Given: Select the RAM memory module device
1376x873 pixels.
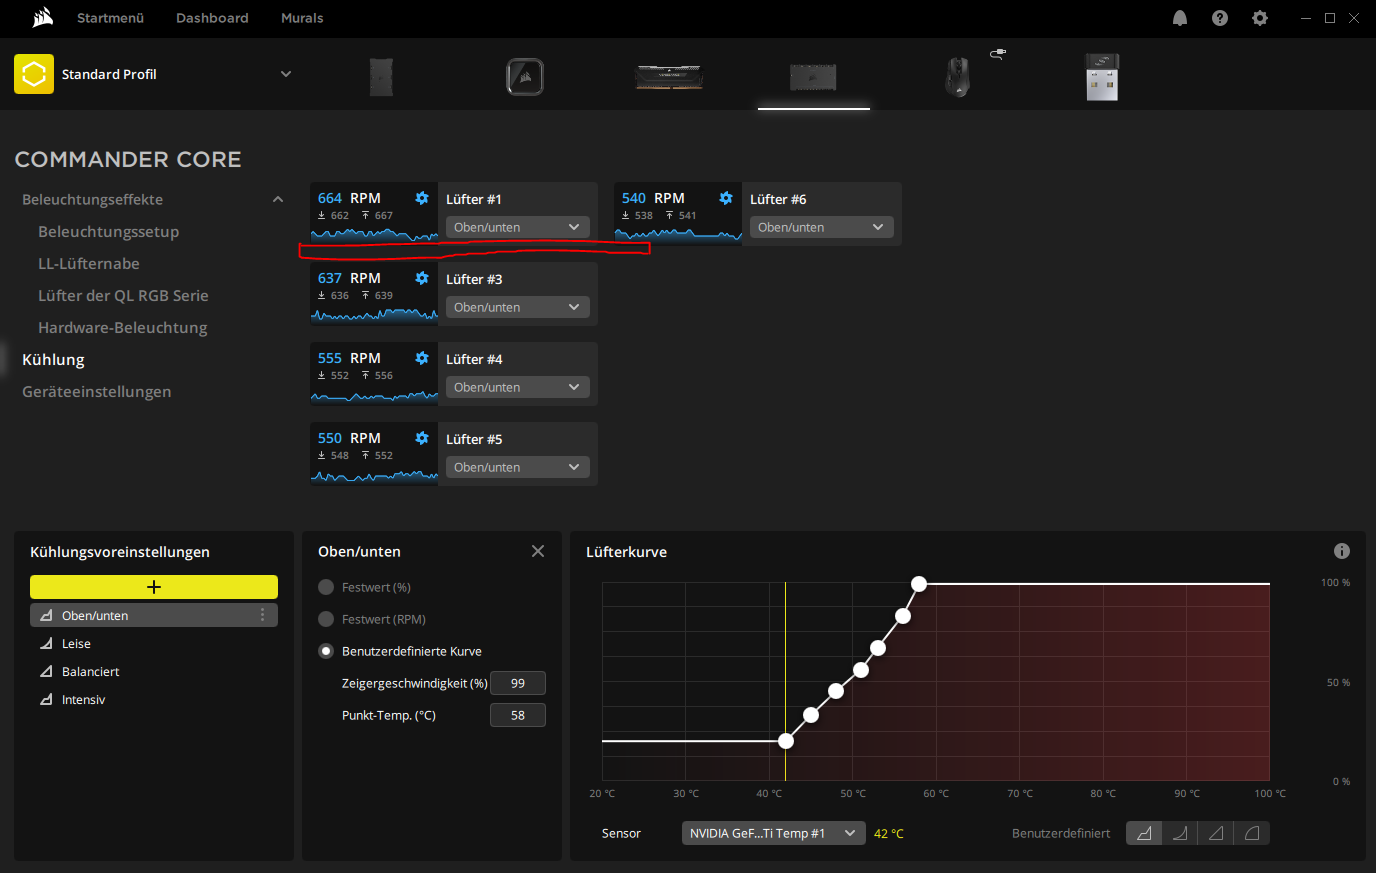Looking at the screenshot, I should [669, 77].
